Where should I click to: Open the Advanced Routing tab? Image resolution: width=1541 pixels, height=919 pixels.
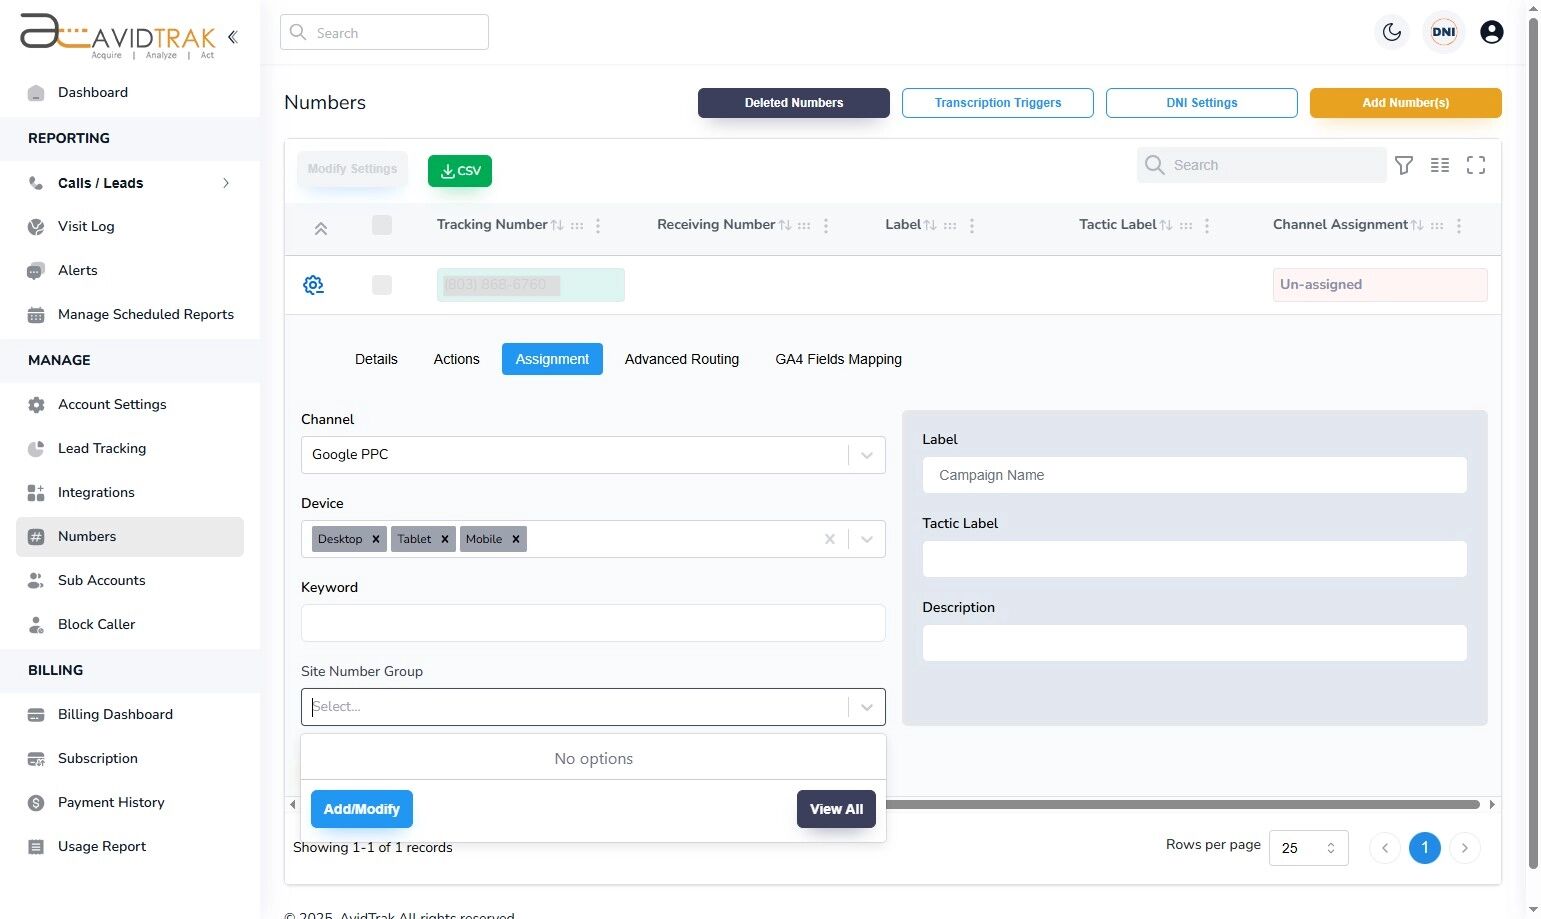682,359
